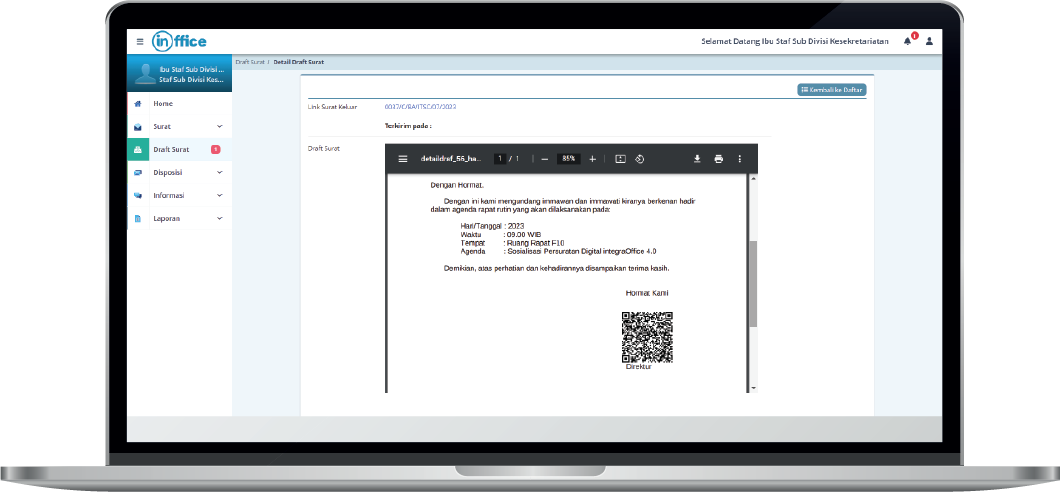Zoom out the PDF with minus button

(545, 158)
